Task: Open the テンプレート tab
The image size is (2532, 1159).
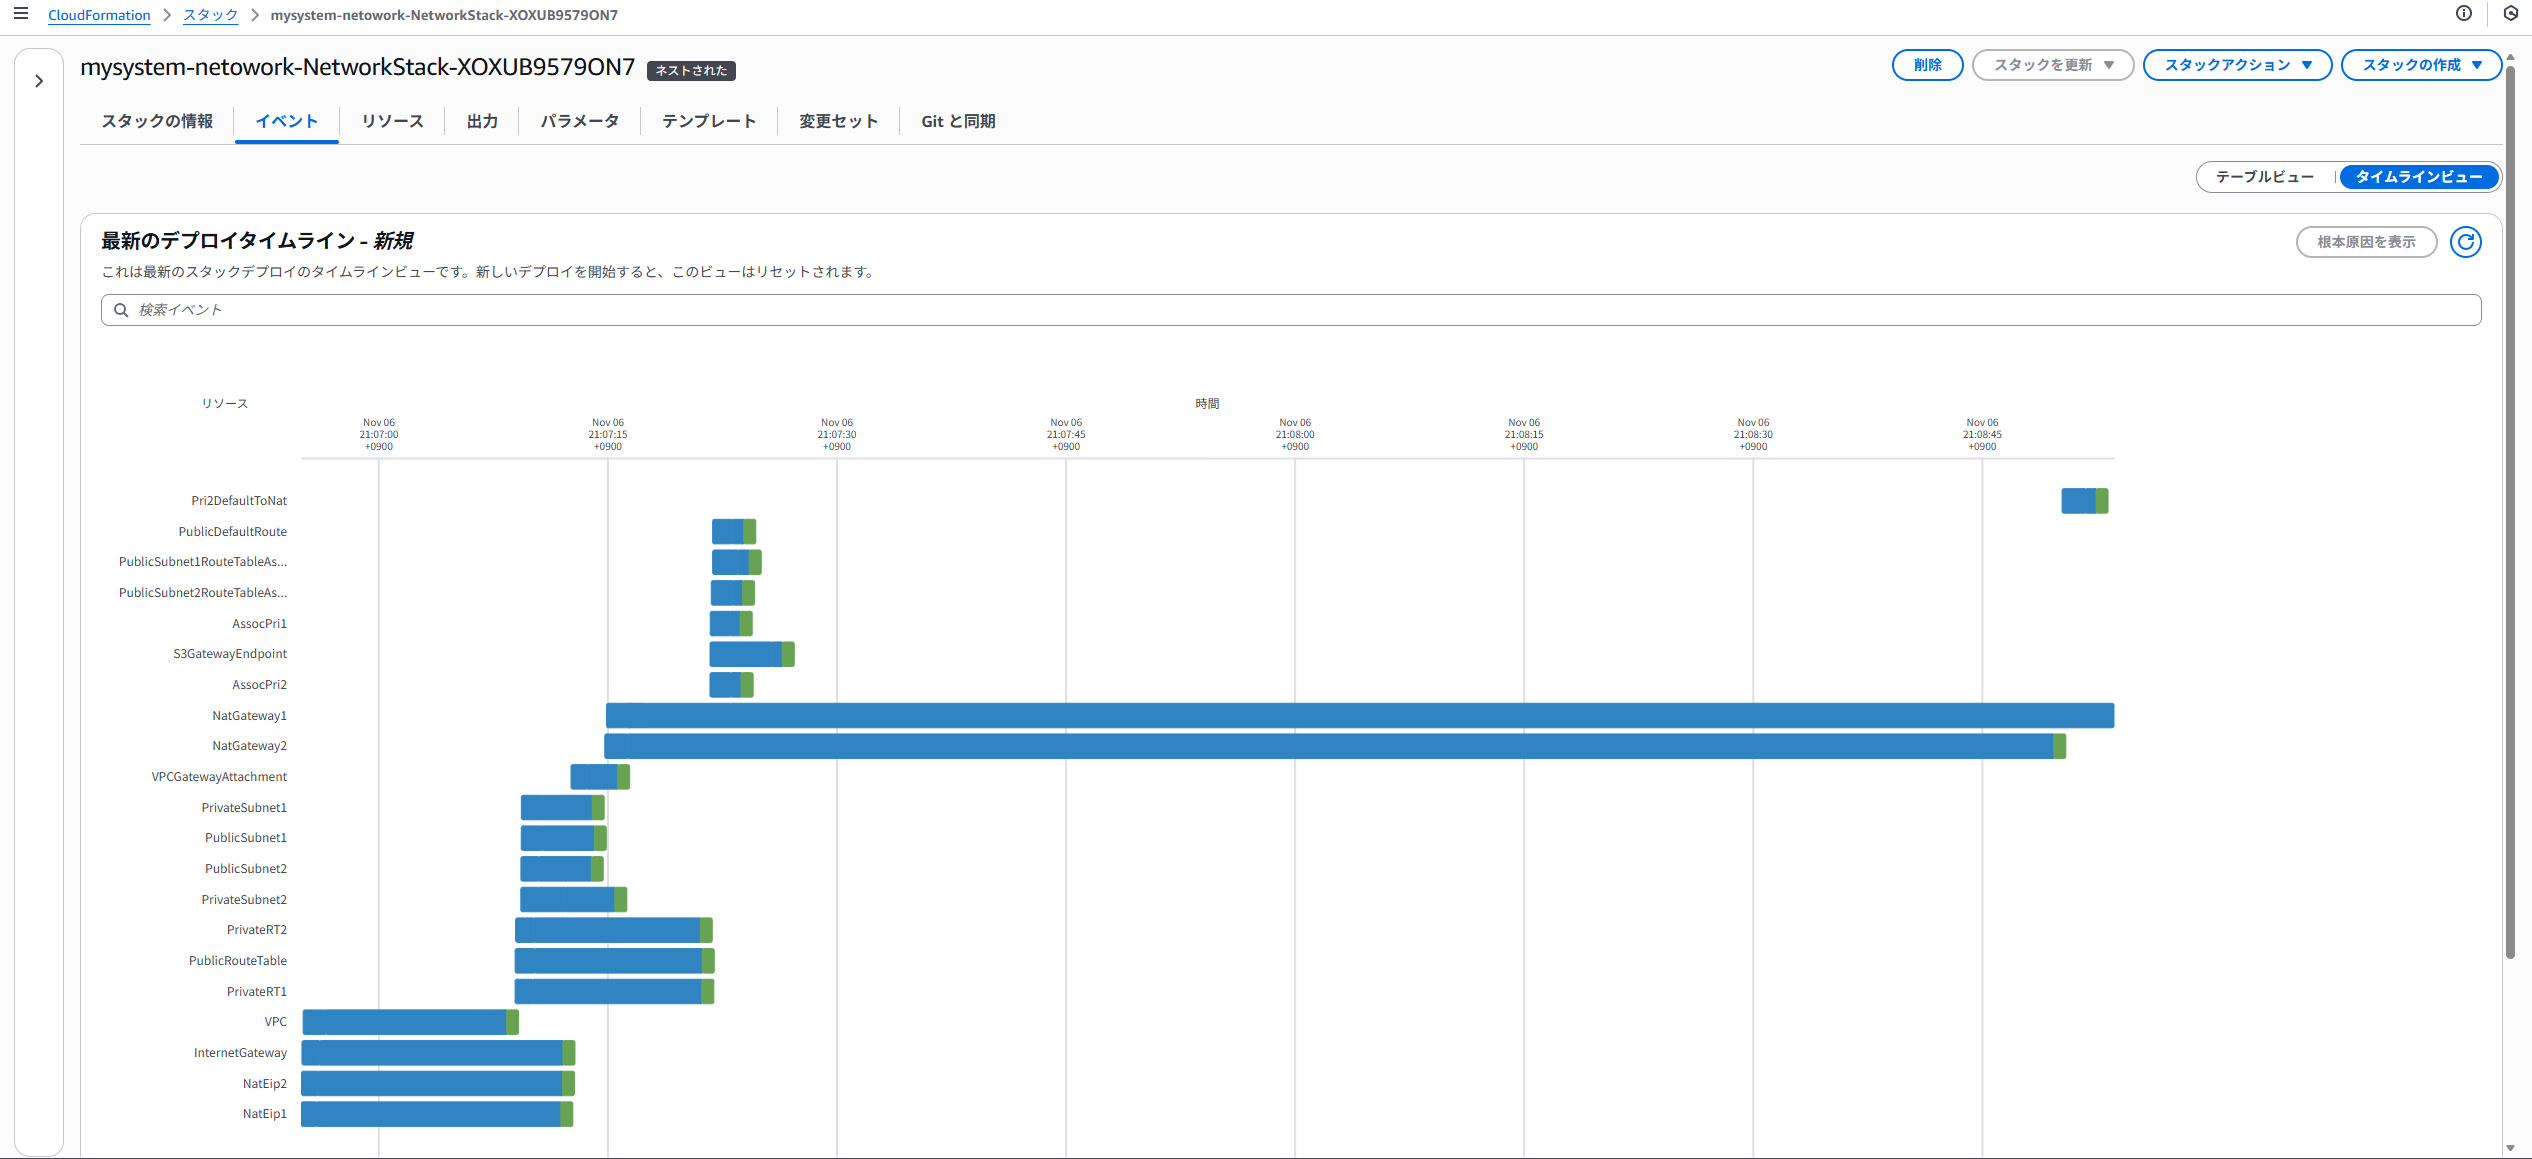Action: pyautogui.click(x=708, y=121)
